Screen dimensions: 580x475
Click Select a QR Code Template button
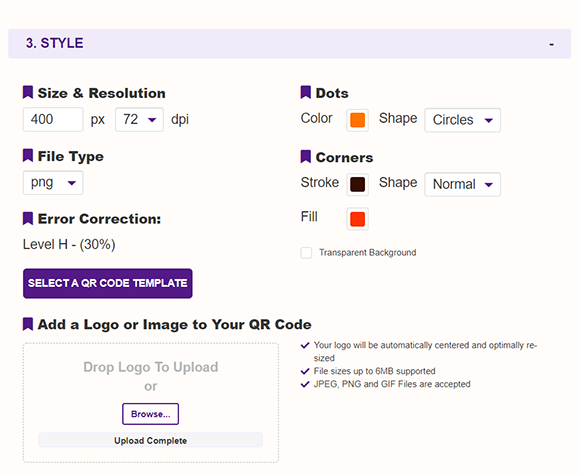[x=108, y=283]
